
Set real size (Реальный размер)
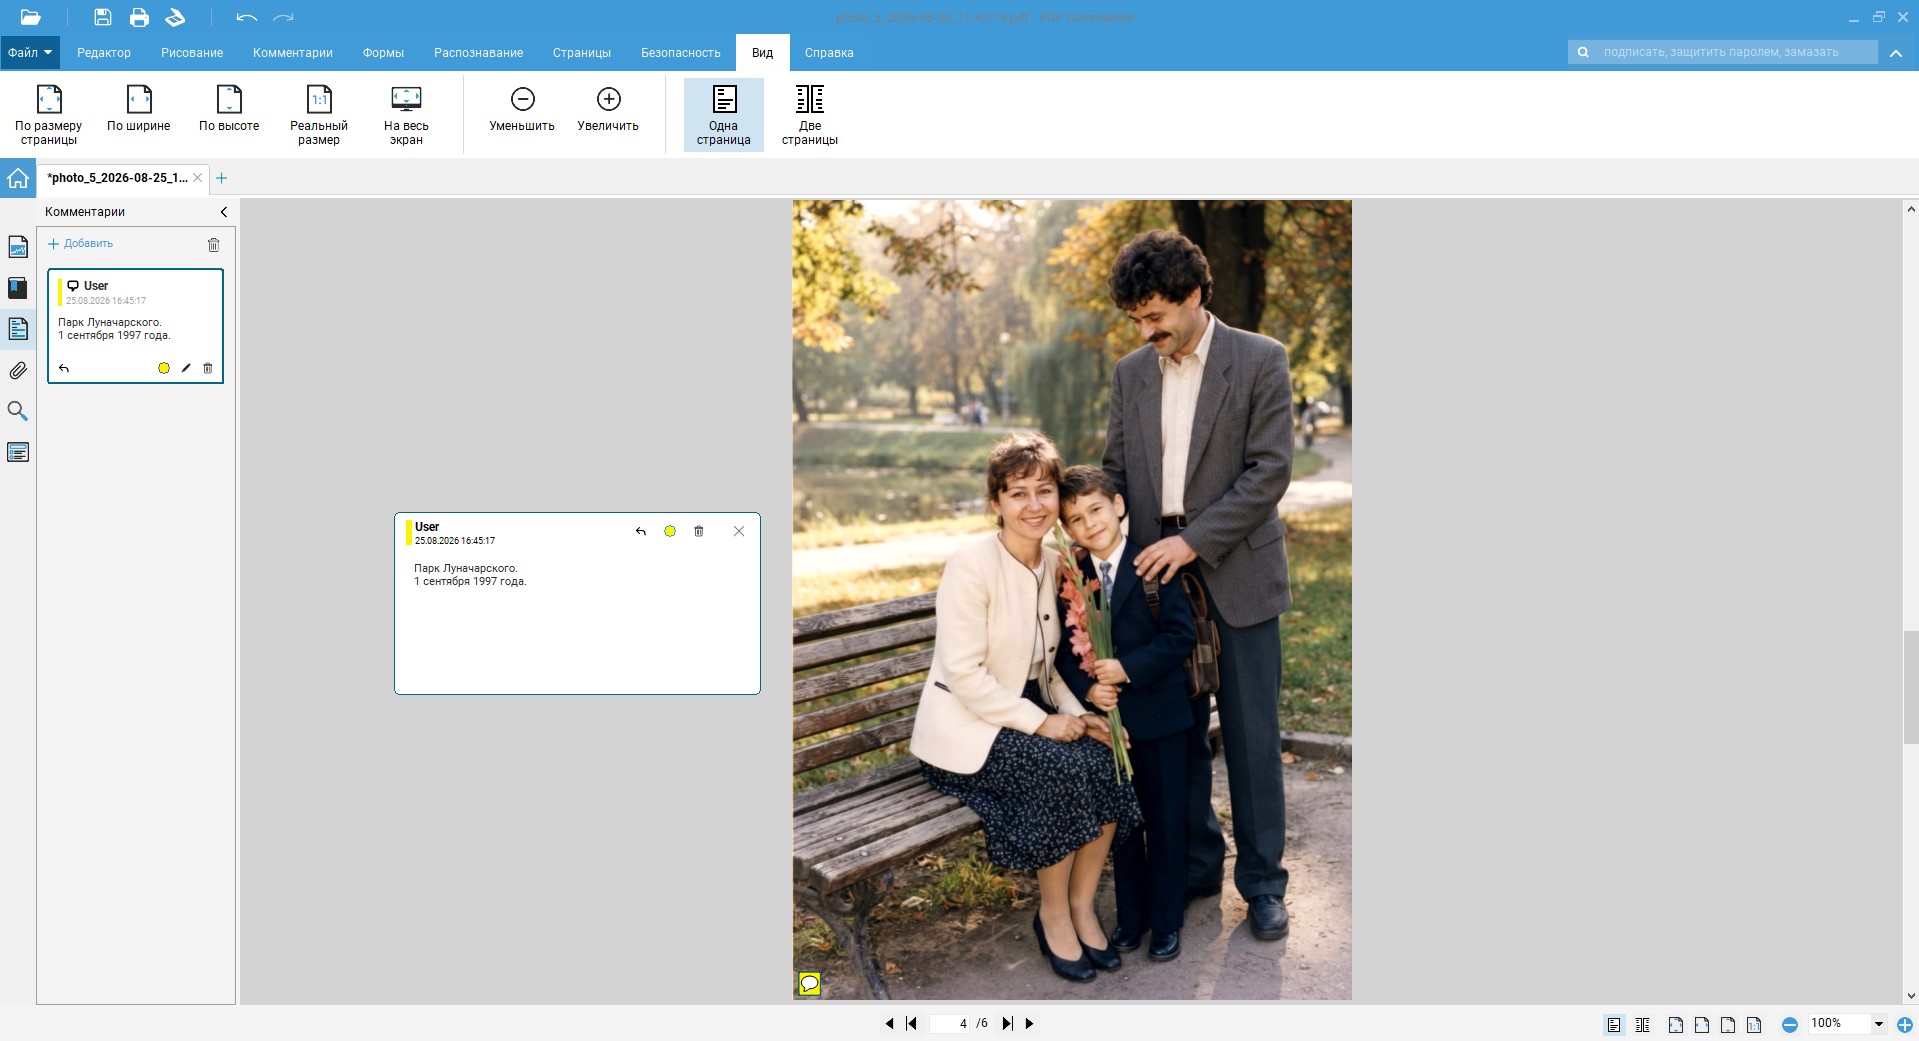tap(319, 115)
